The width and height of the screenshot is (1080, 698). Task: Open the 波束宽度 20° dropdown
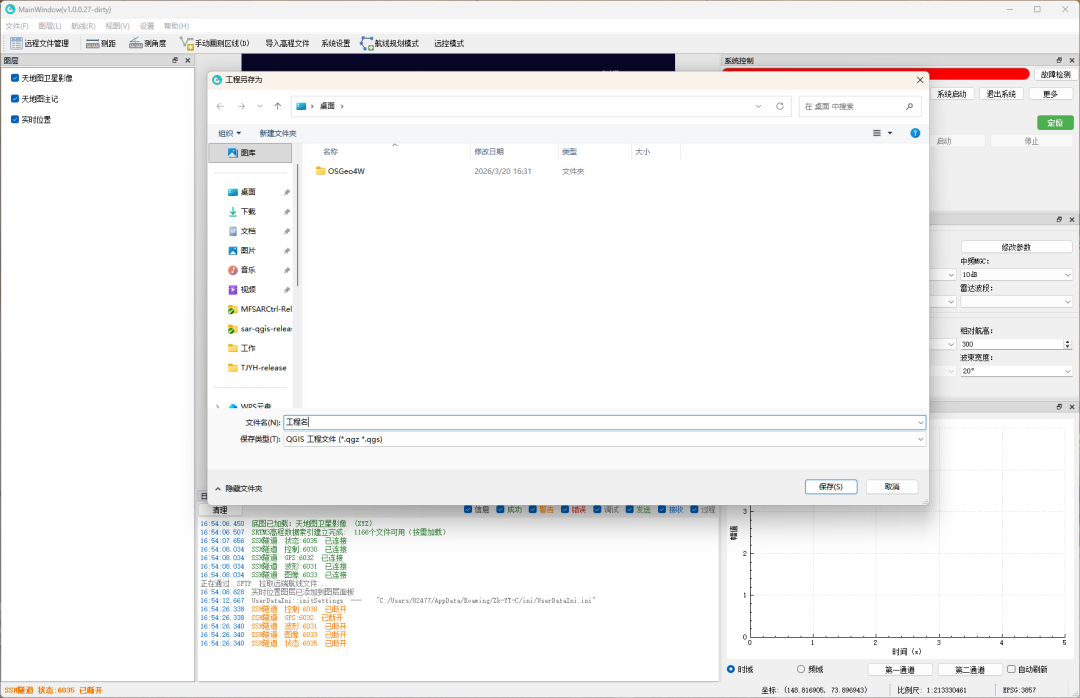1016,371
